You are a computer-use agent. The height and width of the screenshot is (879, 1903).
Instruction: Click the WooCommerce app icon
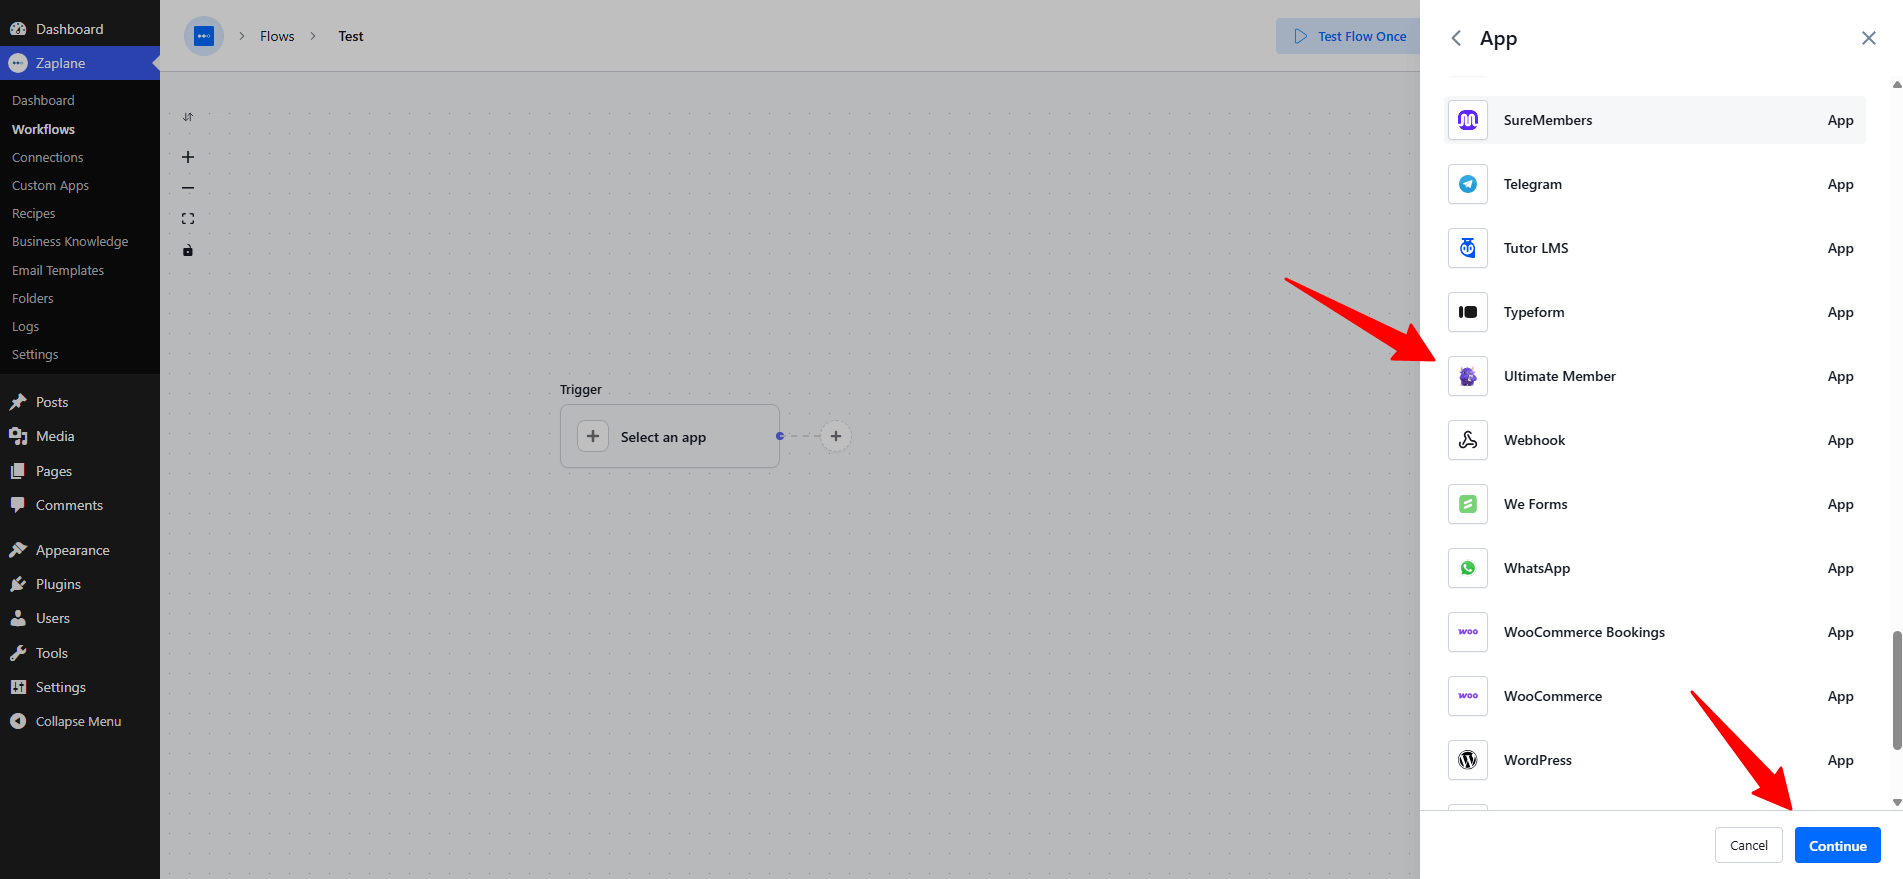[1468, 696]
